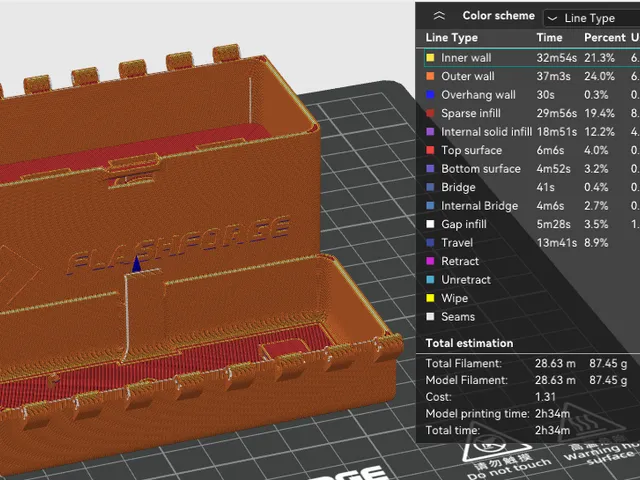Toggle the Outer wall orange swatch

(x=430, y=76)
